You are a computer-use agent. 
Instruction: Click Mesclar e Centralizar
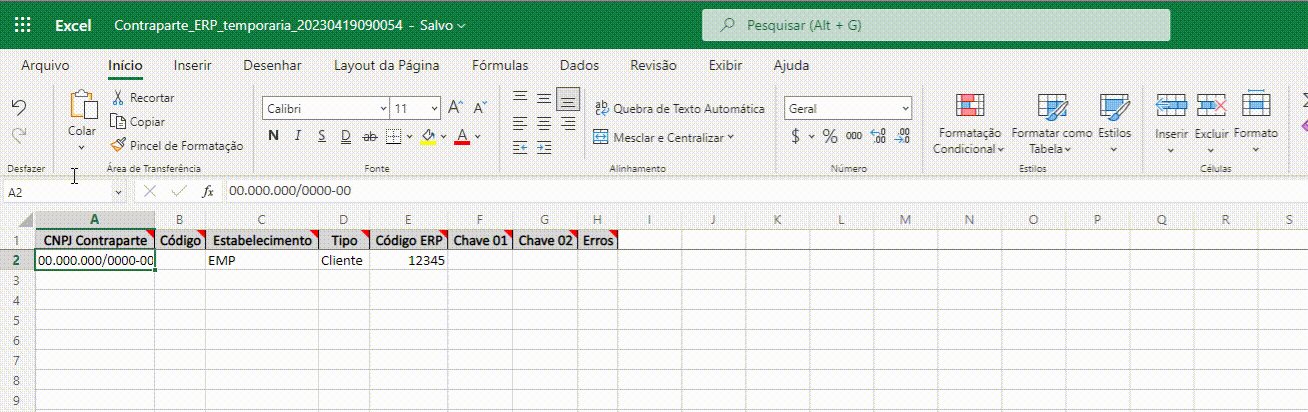coord(660,137)
